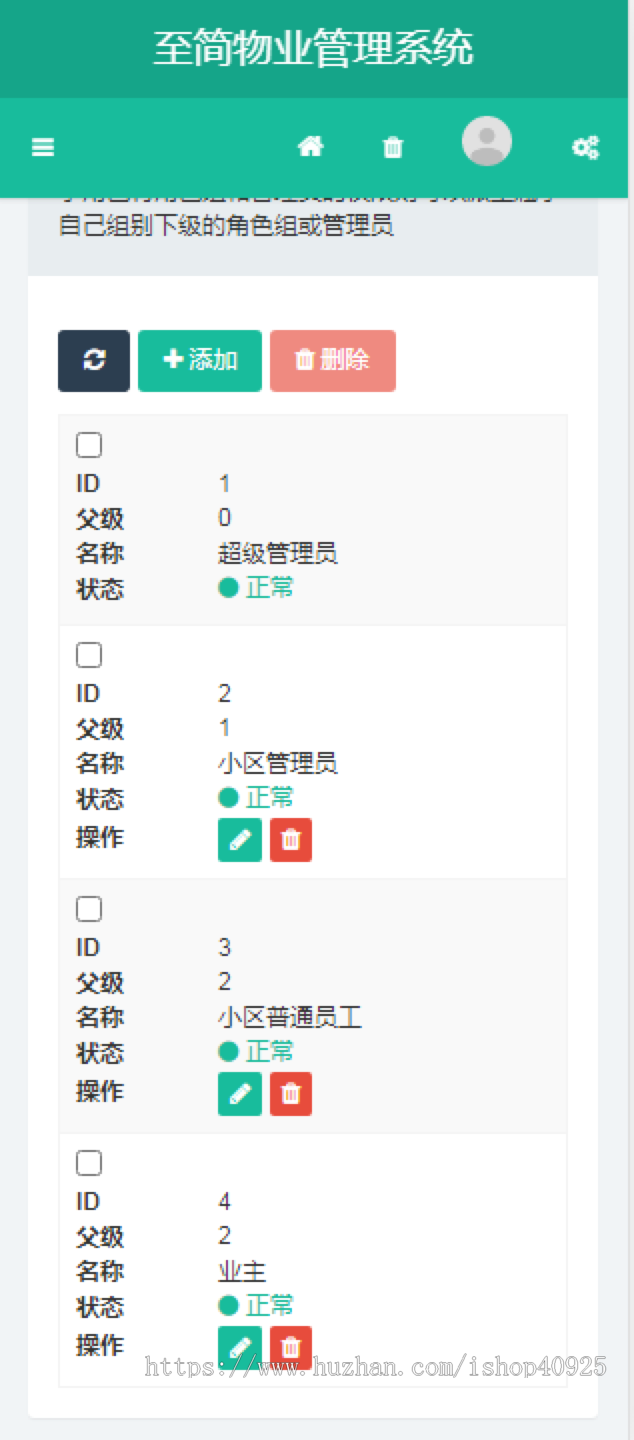The width and height of the screenshot is (634, 1440).
Task: Click the trash icon in top navbar
Action: pos(393,148)
